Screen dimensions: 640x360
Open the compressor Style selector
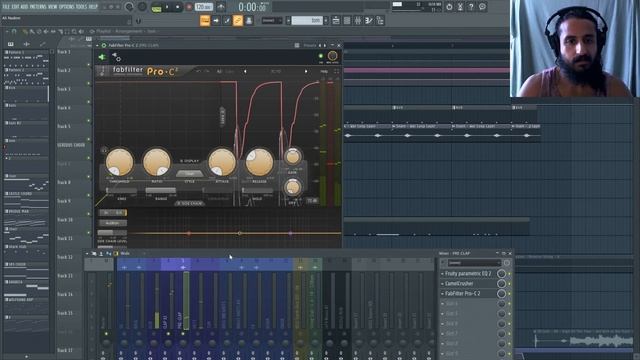pyautogui.click(x=189, y=173)
